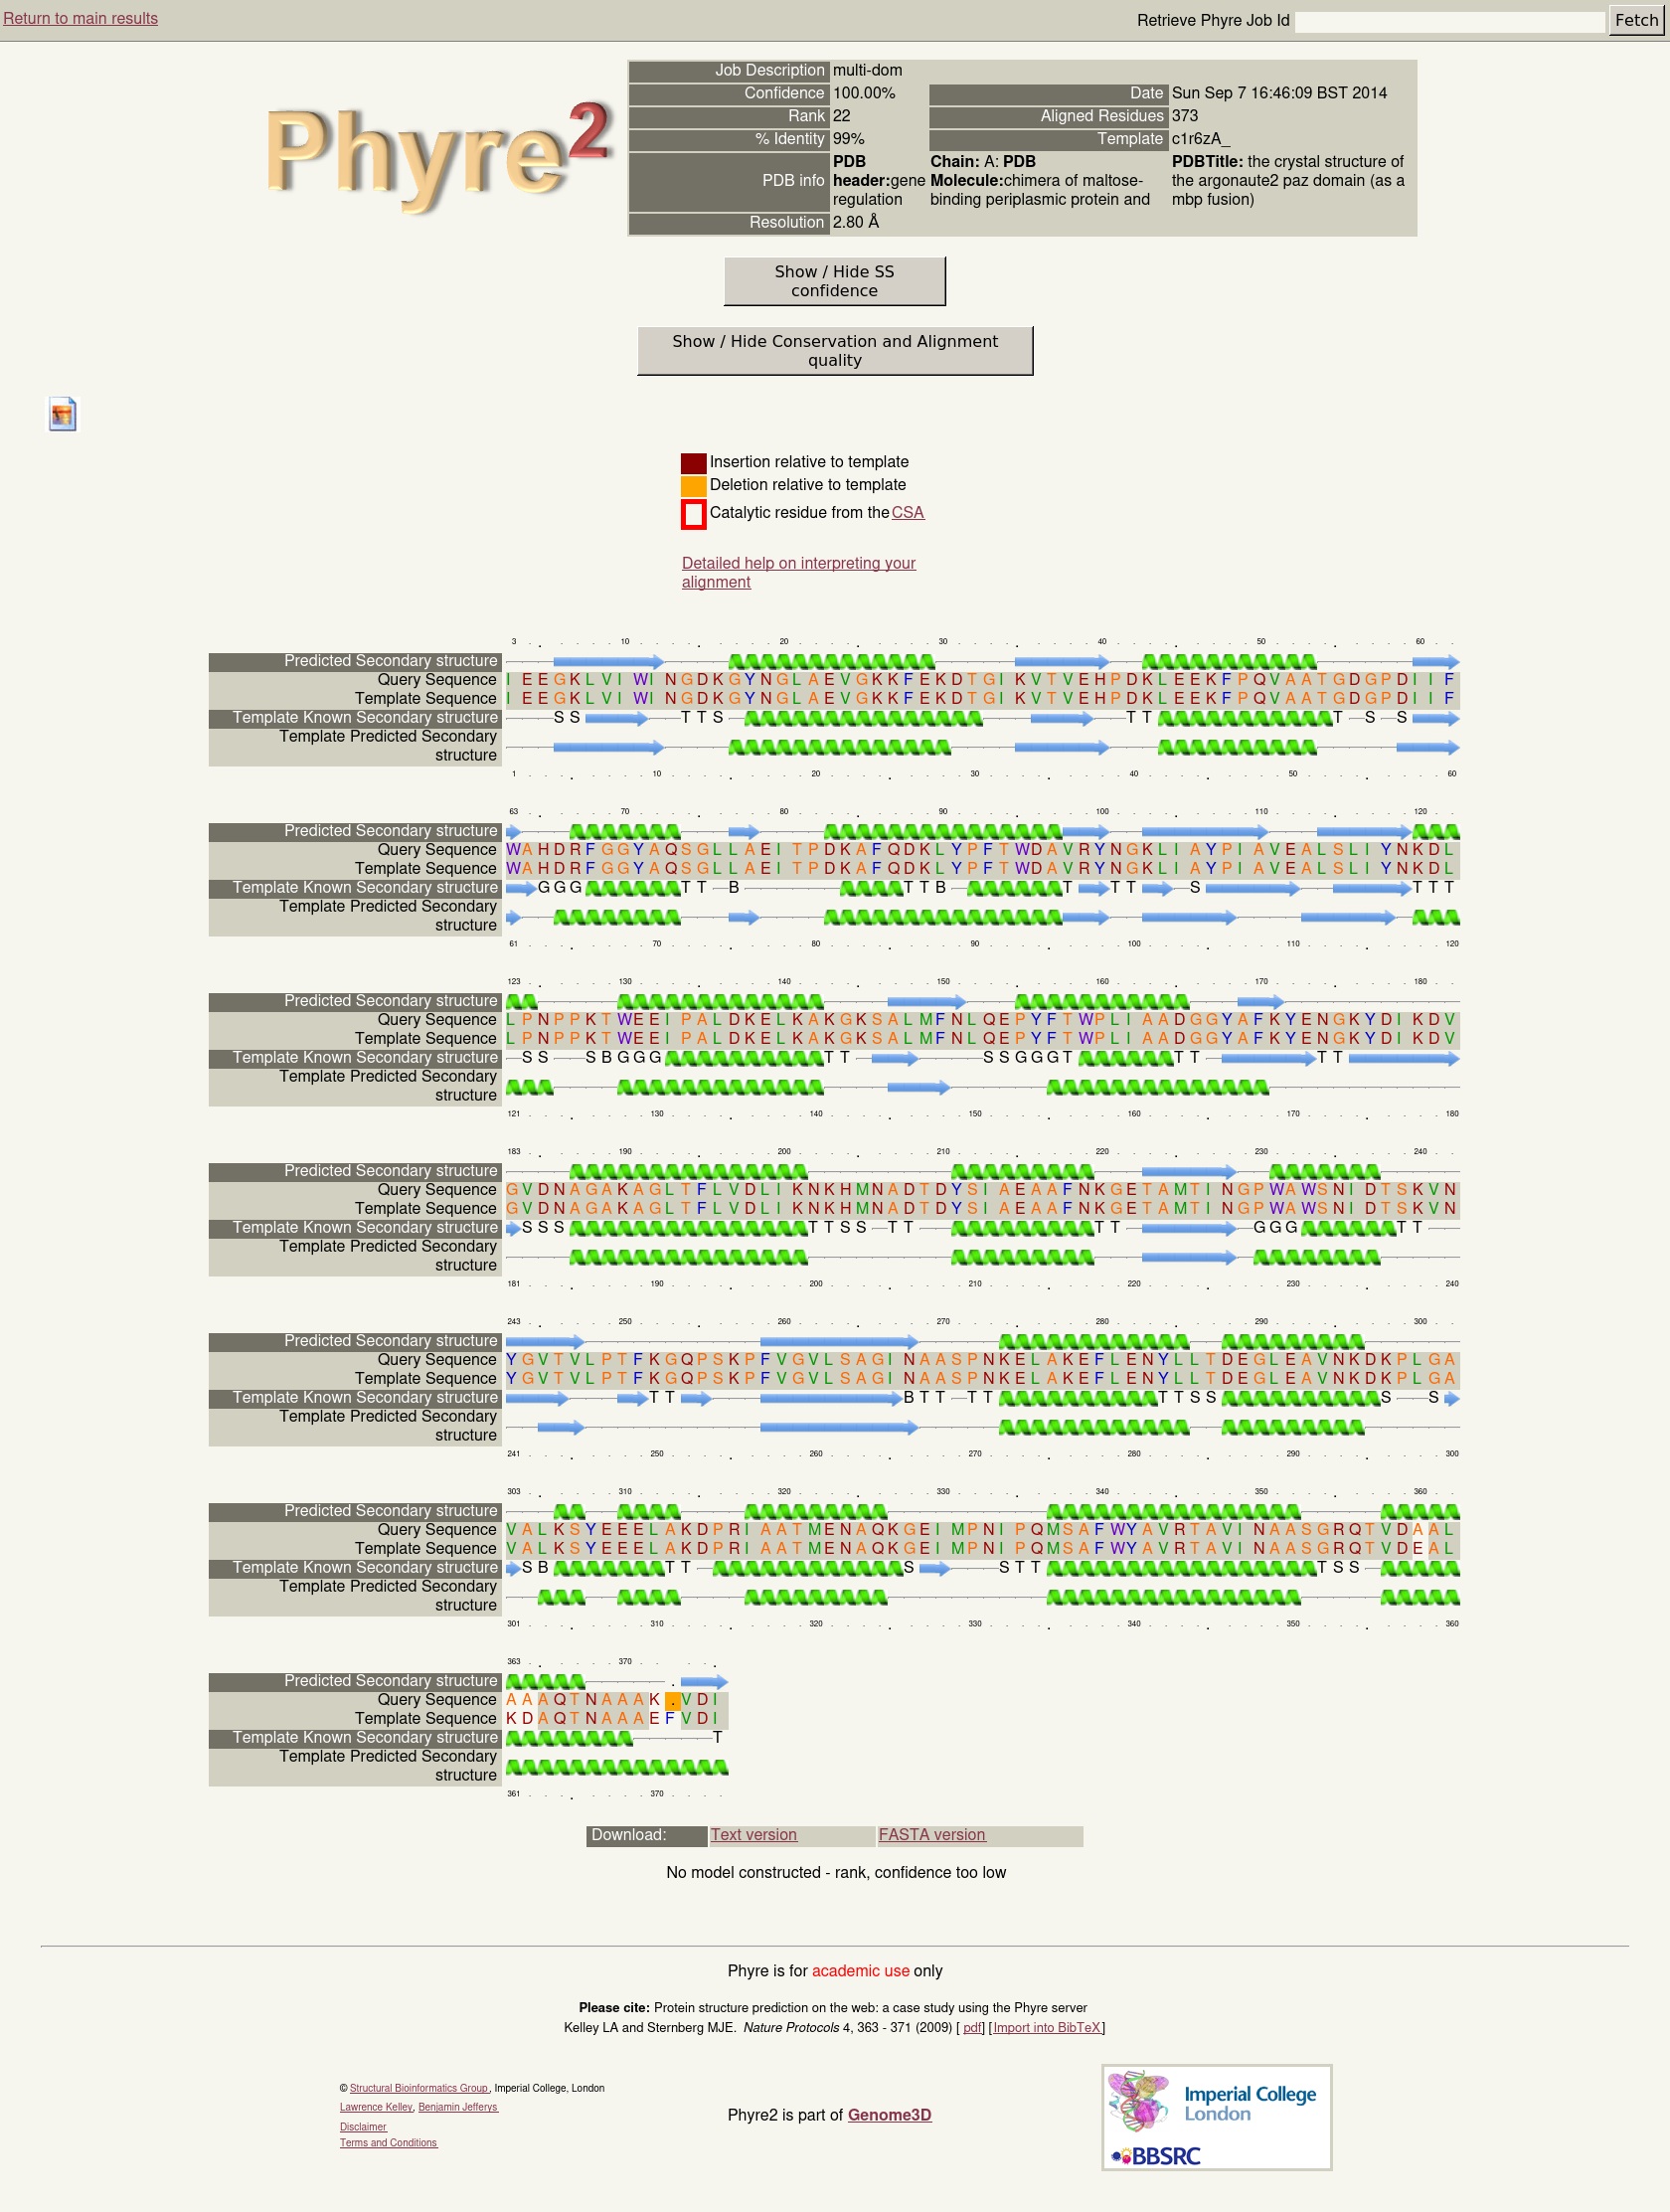The image size is (1670, 2212).
Task: Download the Text version of the alignment
Action: (x=753, y=1835)
